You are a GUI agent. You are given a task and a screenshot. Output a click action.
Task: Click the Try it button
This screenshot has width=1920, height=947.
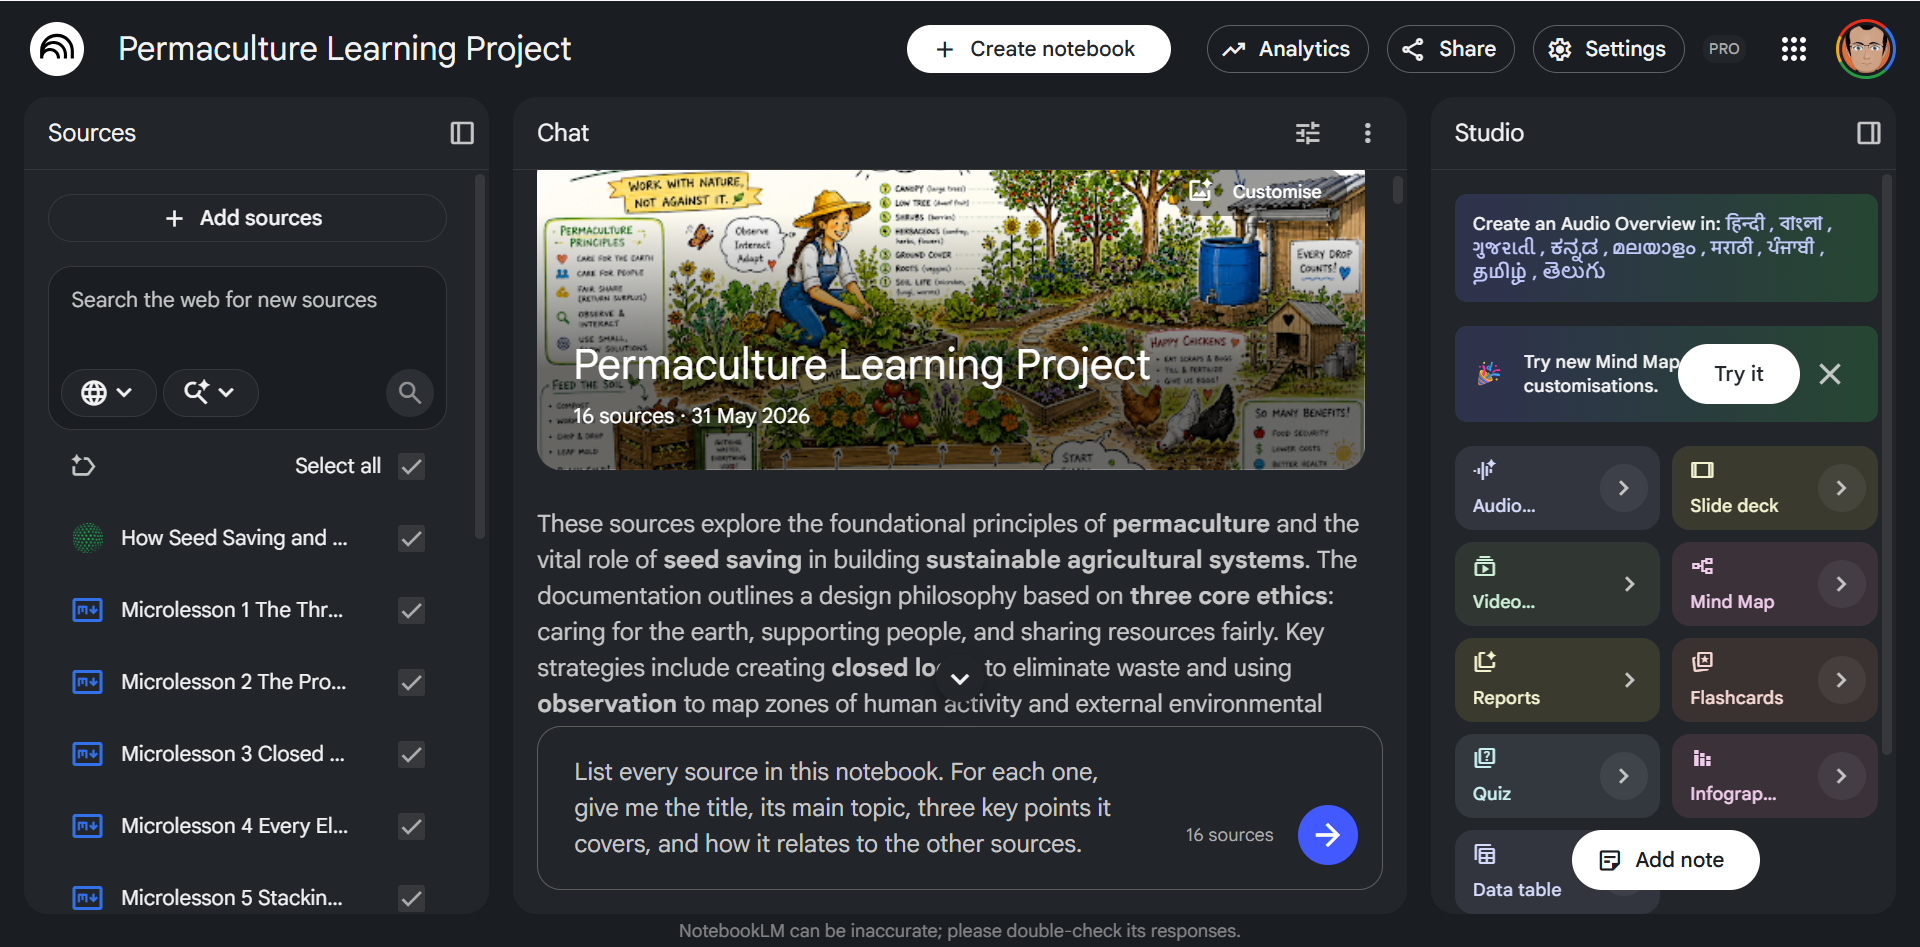point(1738,374)
